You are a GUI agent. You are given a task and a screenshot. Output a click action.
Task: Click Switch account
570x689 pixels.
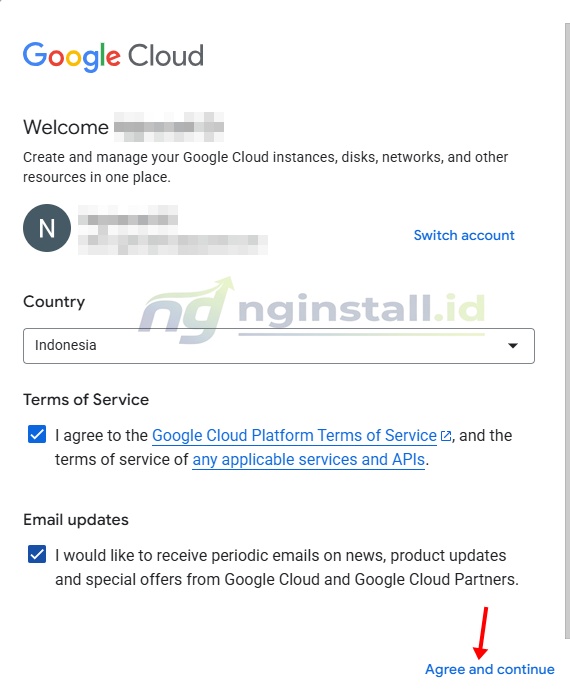point(464,235)
